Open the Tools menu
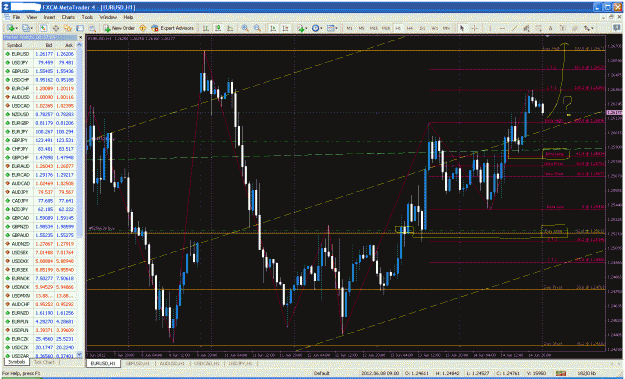Viewport: 625px width, 379px height. coord(87,18)
